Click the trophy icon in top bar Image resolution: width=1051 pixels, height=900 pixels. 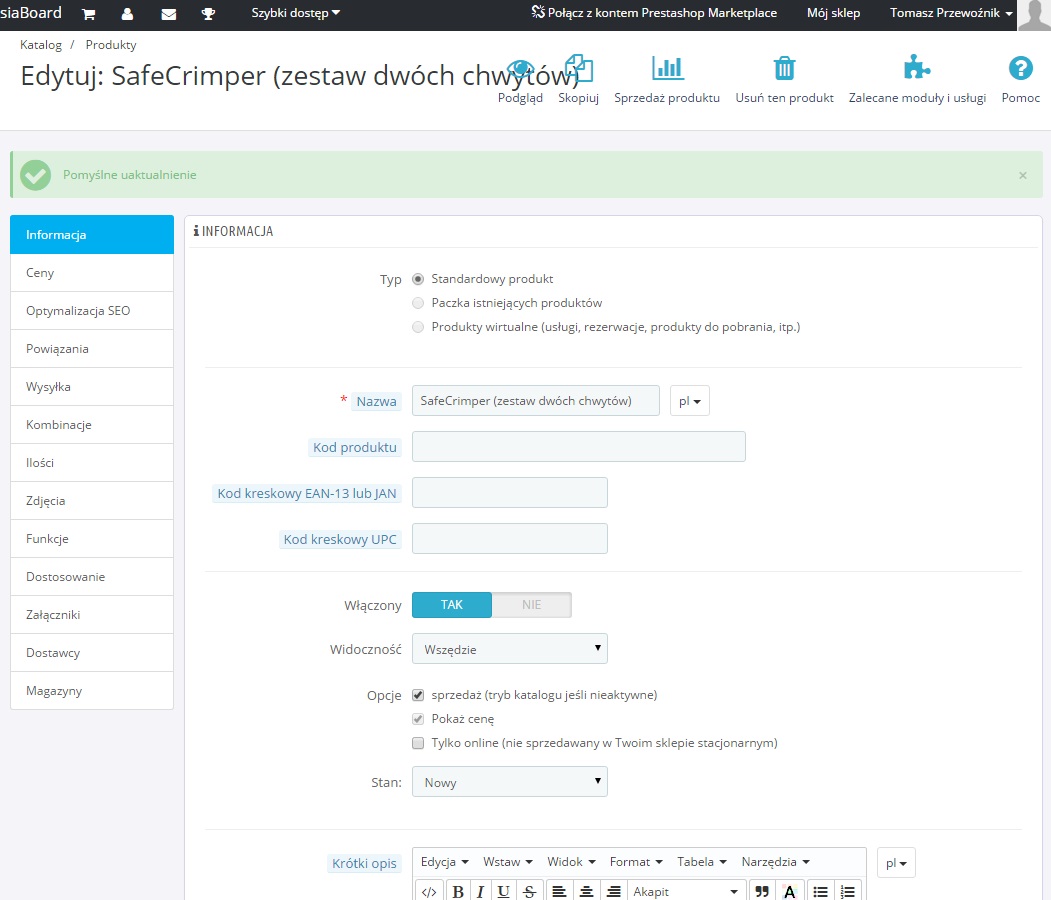pos(208,14)
